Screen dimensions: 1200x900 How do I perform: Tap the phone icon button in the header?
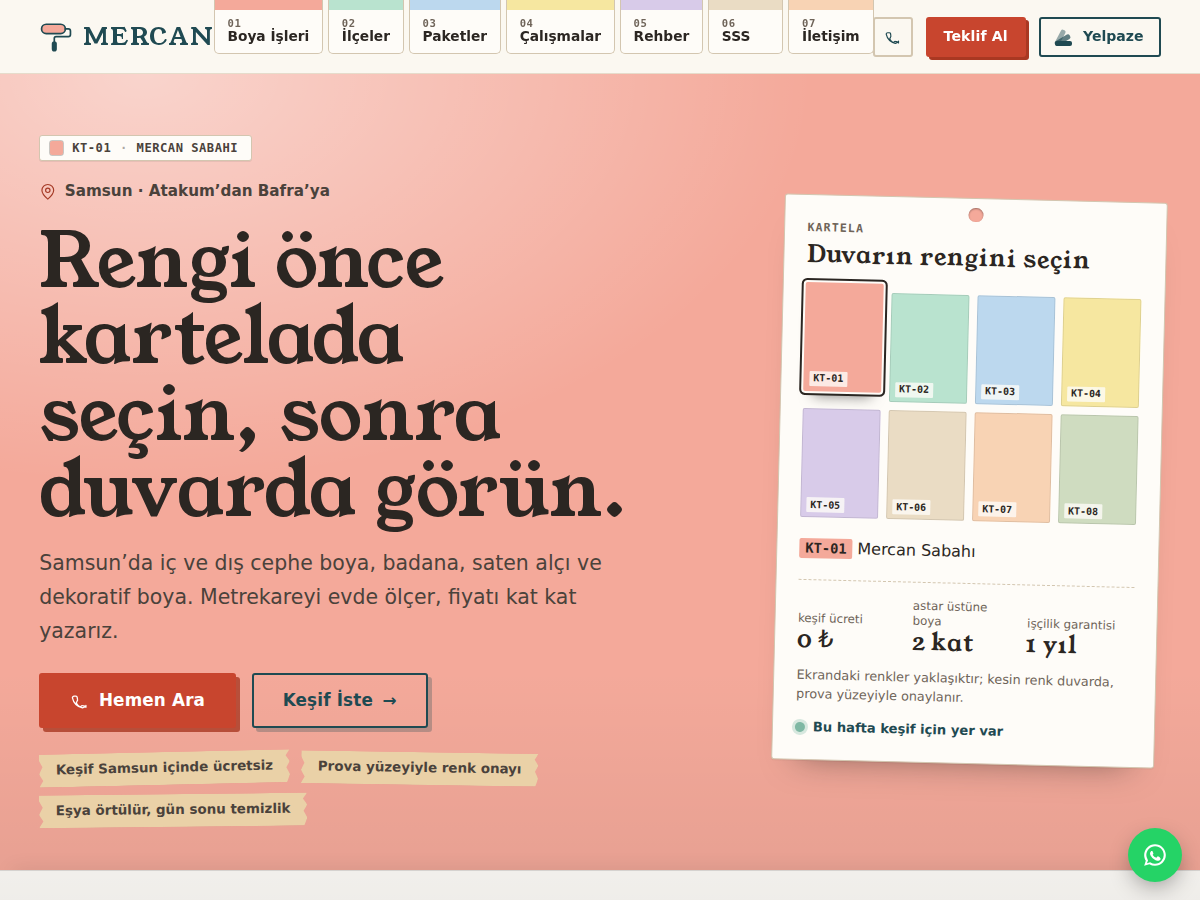coord(893,37)
